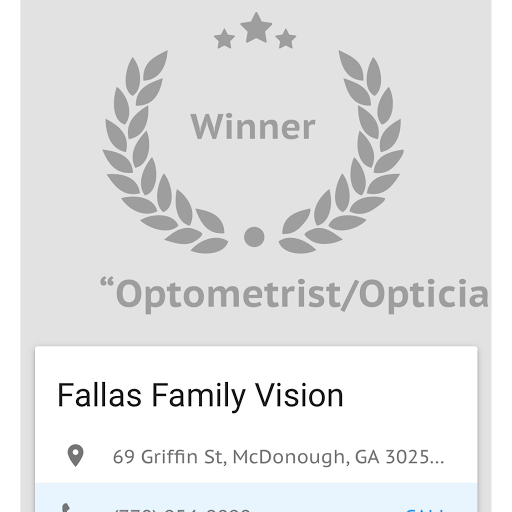The width and height of the screenshot is (512, 512).
Task: Select the Fallas Family Vision title
Action: pyautogui.click(x=200, y=396)
